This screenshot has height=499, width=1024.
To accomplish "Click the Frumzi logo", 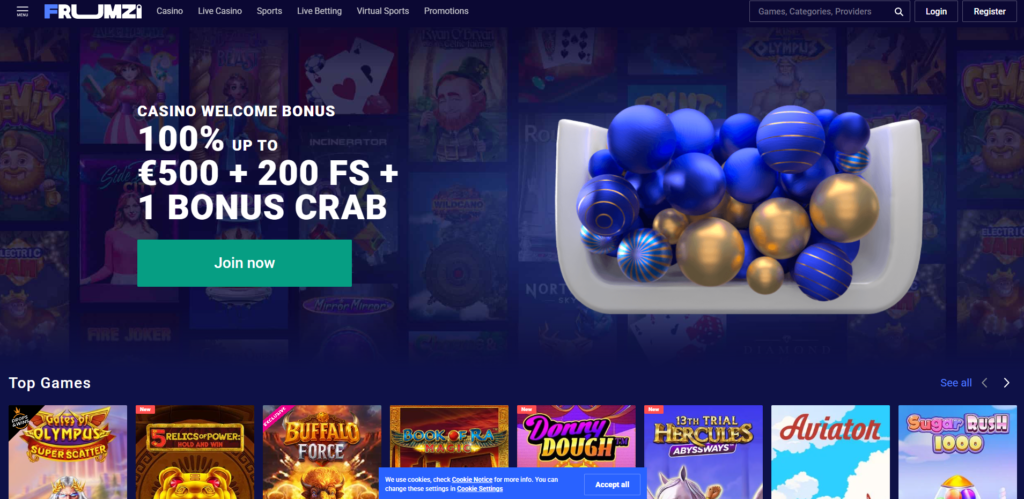I will coord(93,11).
